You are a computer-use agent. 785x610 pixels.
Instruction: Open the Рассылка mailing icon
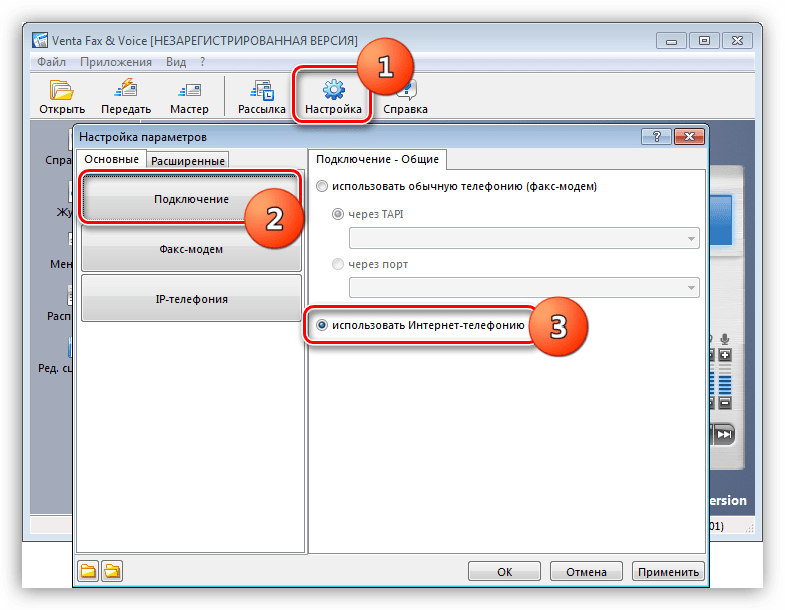pyautogui.click(x=261, y=90)
